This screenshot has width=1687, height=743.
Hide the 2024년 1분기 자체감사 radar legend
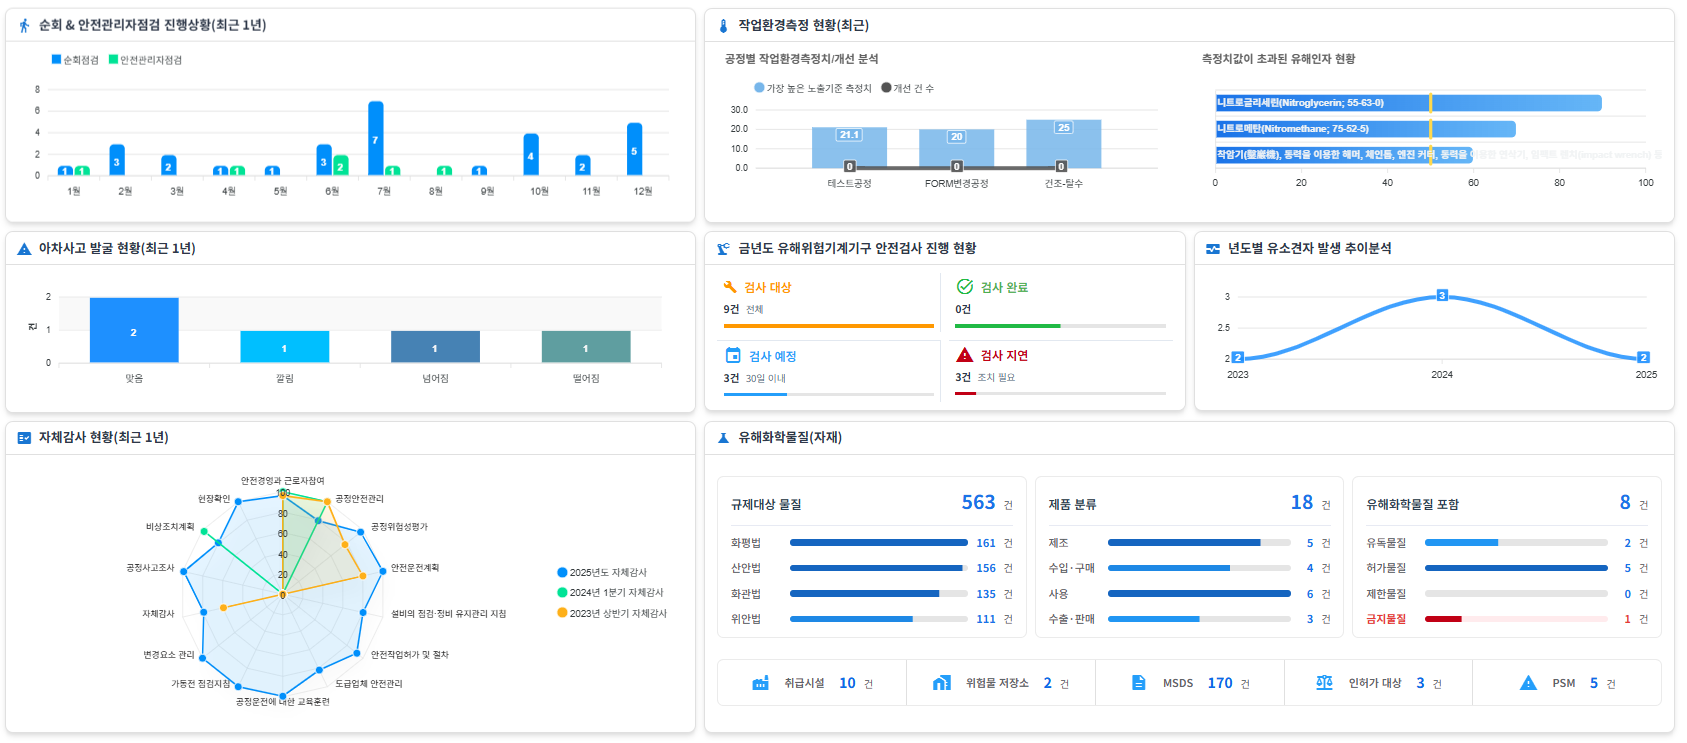coord(610,593)
